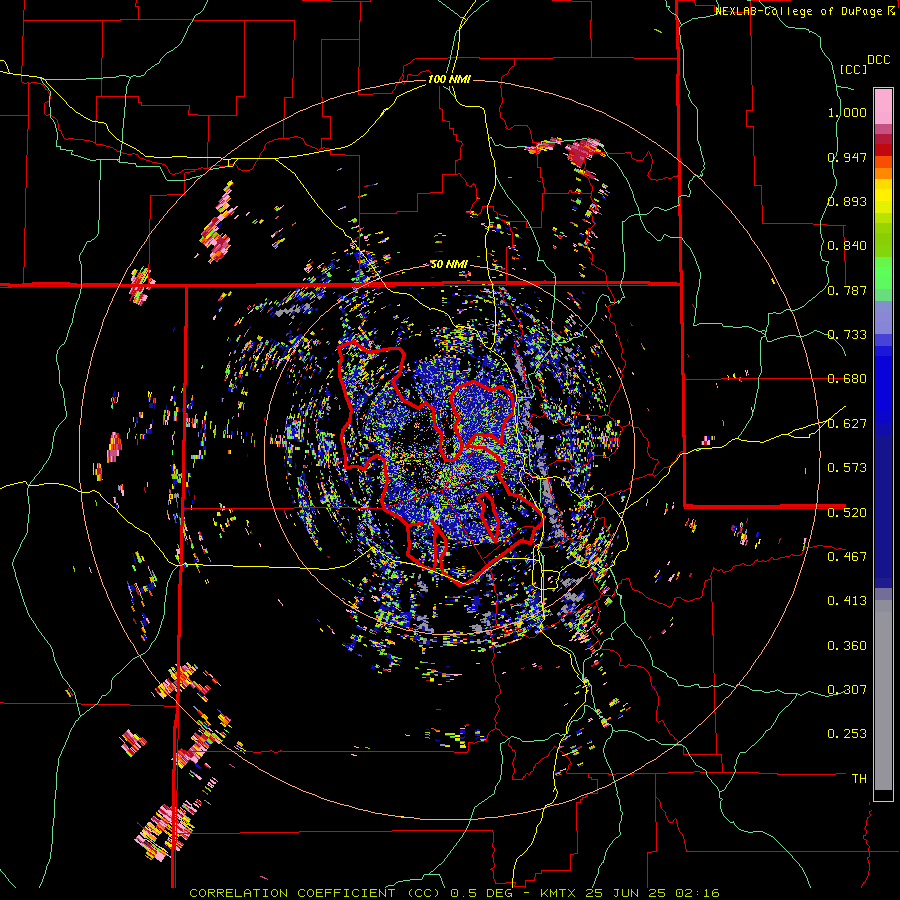900x900 pixels.
Task: Select the 0.947 scale value
Action: [847, 157]
